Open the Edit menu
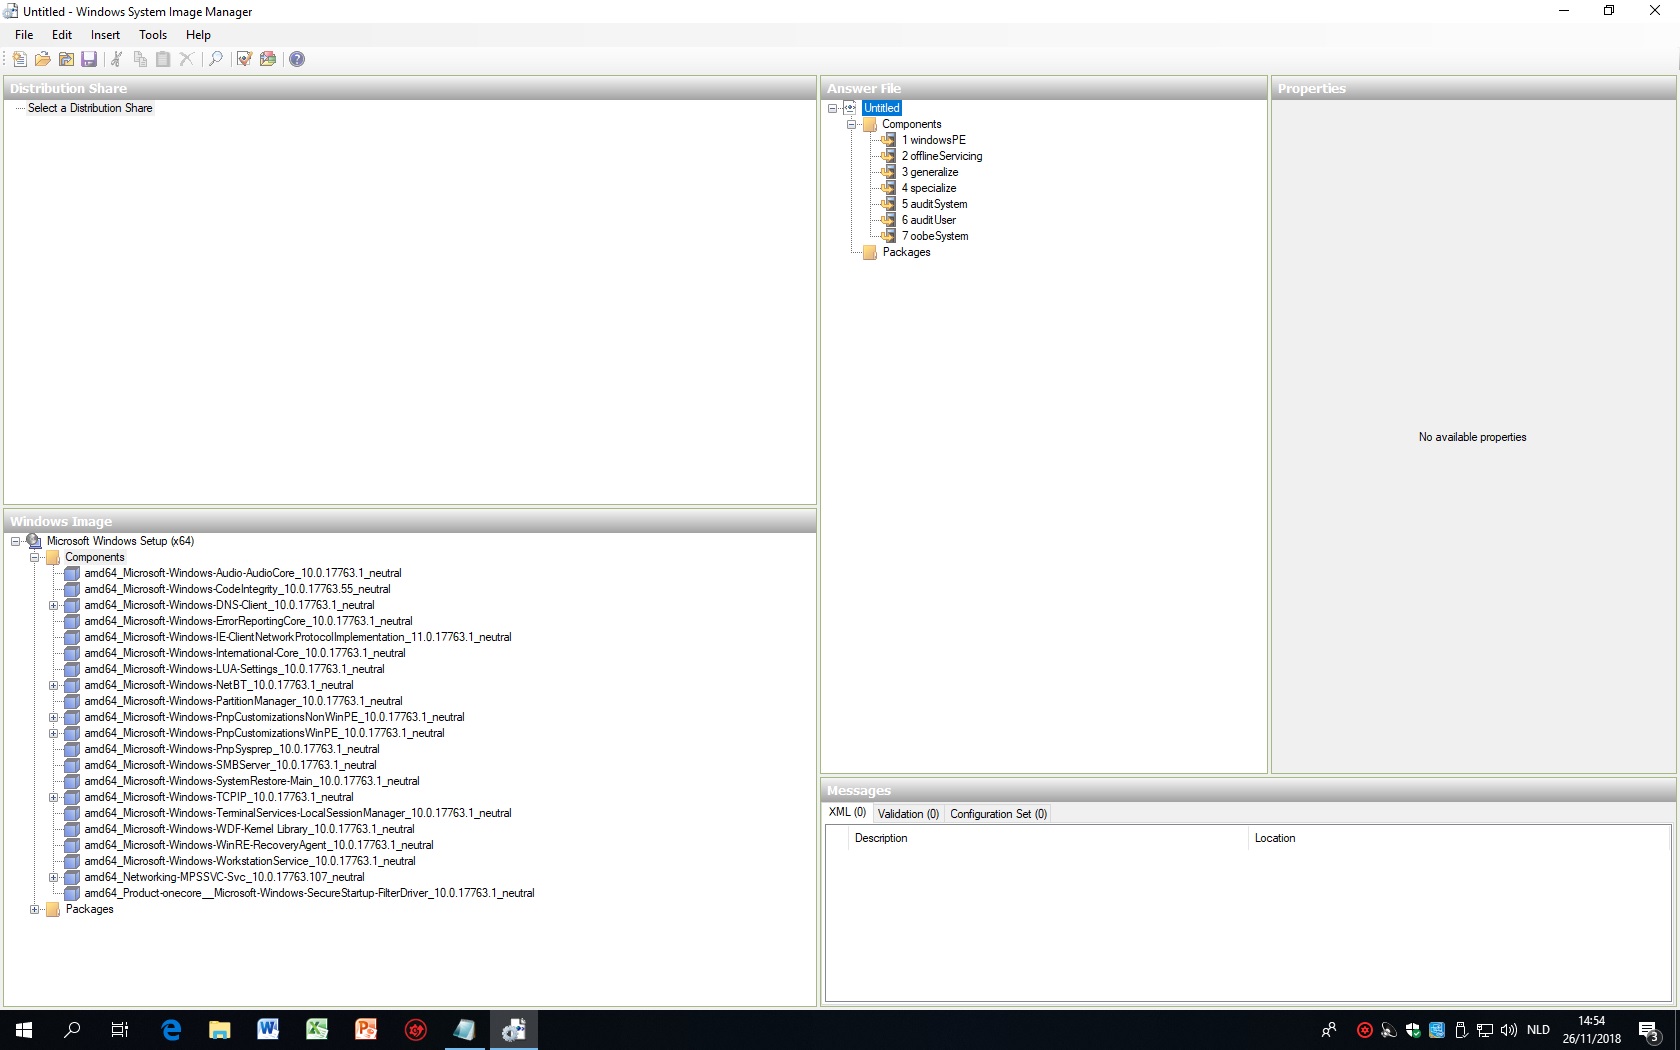The image size is (1680, 1050). pos(62,35)
